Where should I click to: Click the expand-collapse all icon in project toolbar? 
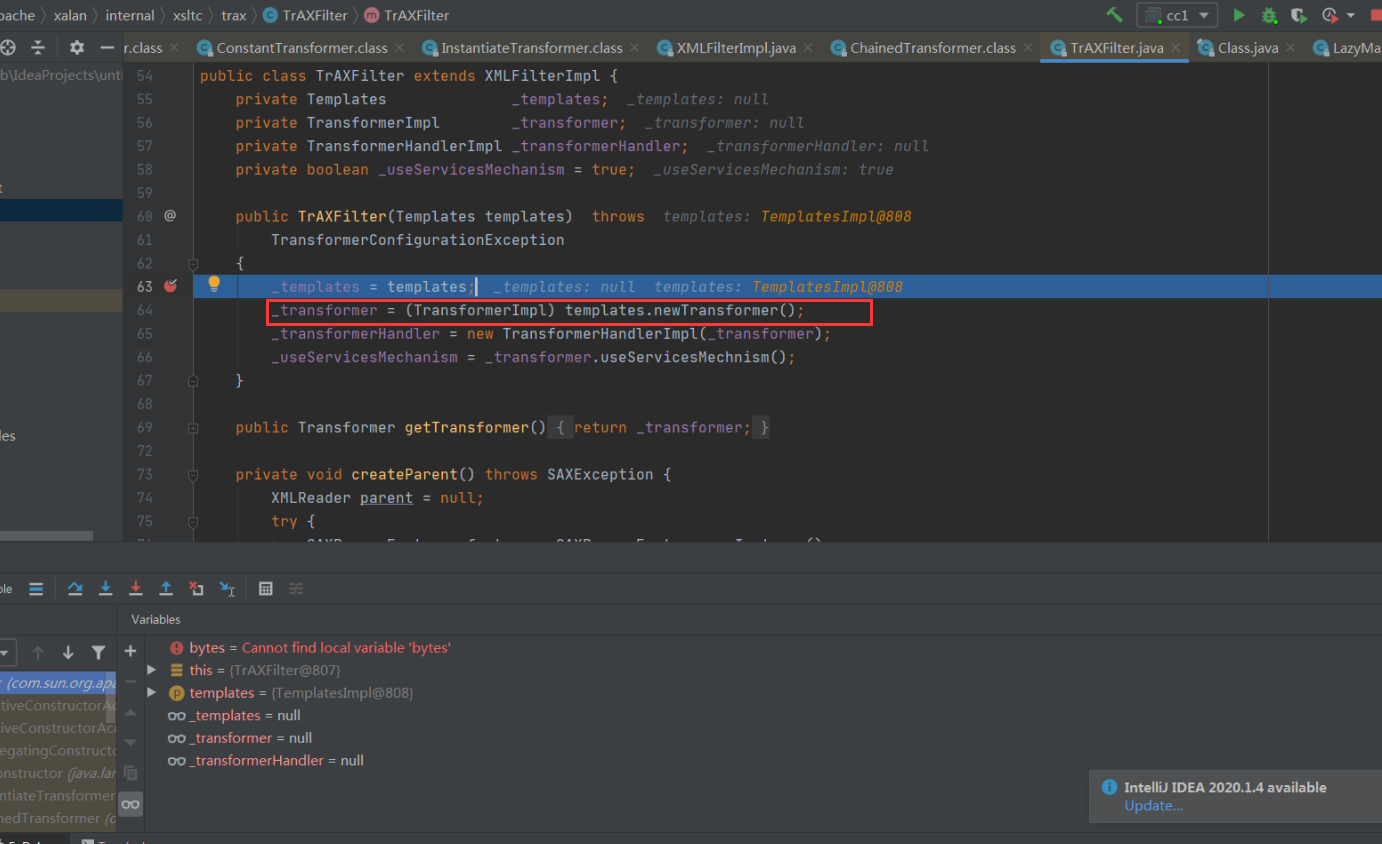click(38, 47)
